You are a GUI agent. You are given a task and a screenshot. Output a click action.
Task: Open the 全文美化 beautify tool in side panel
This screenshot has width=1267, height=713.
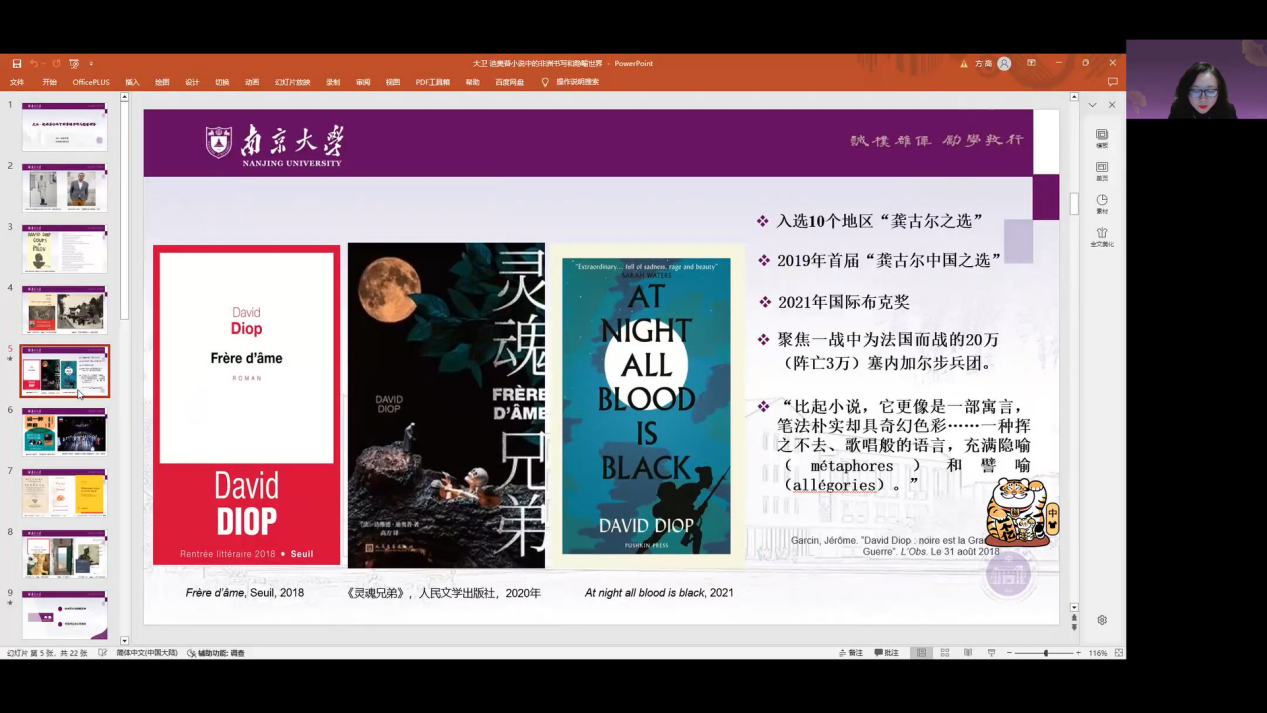click(1101, 237)
